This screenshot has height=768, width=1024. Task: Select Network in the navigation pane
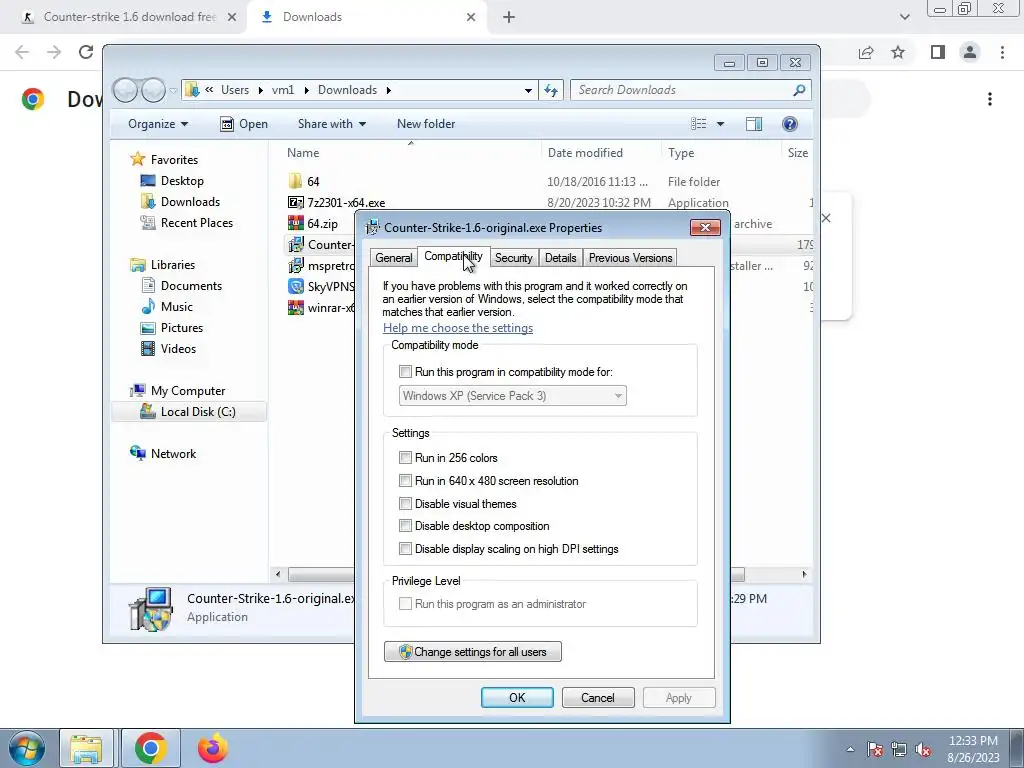pyautogui.click(x=173, y=454)
